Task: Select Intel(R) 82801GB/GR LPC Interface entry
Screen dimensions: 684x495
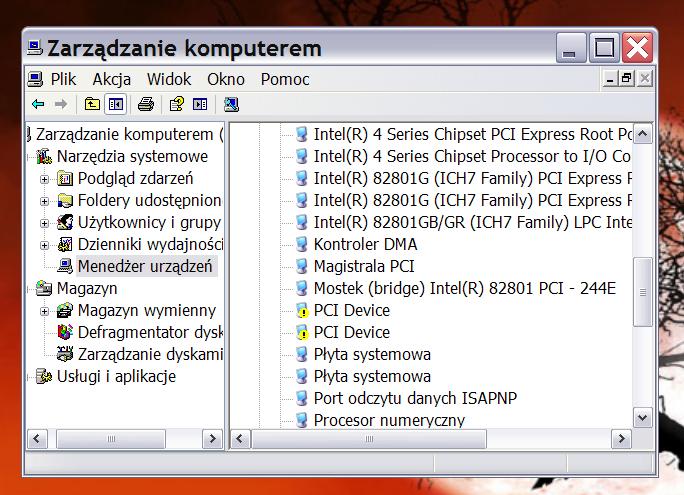Action: [472, 222]
